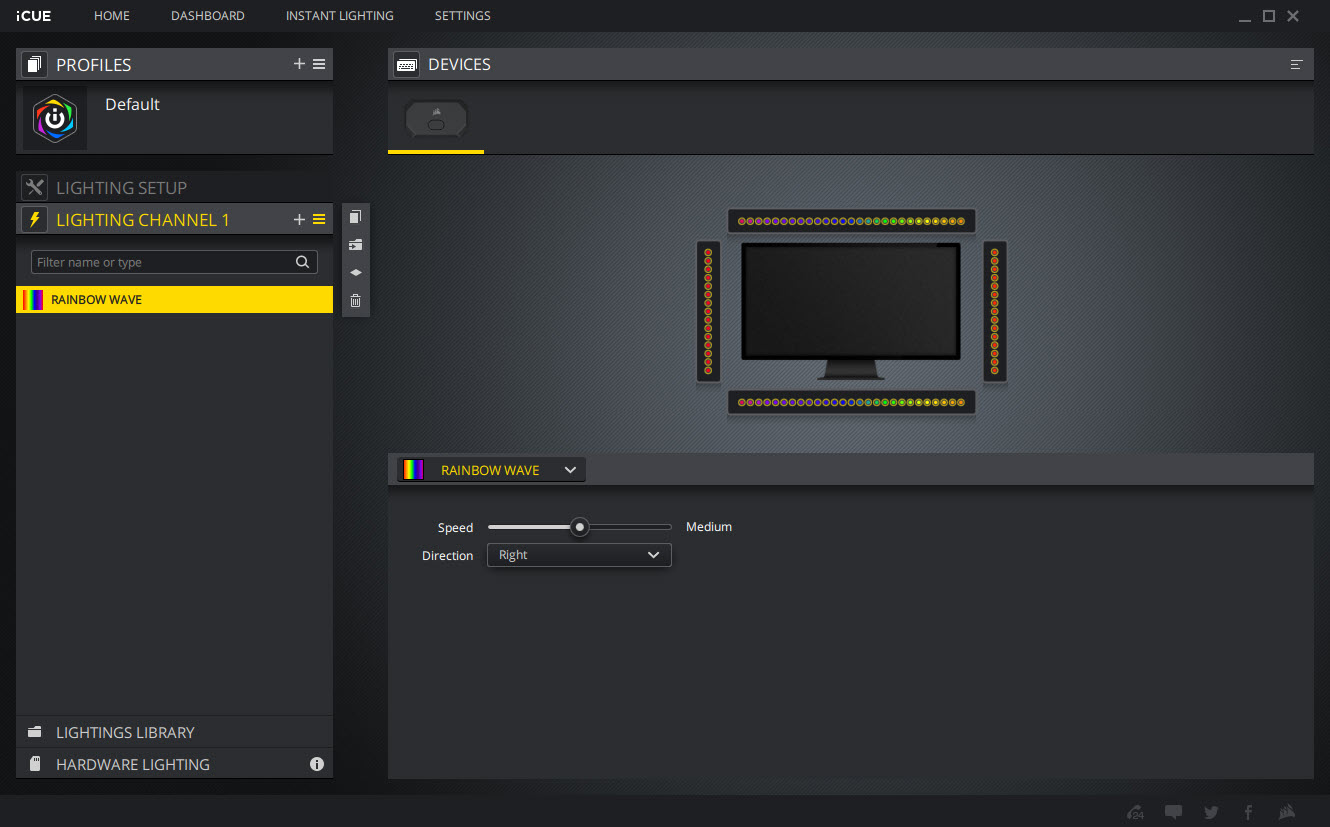Viewport: 1330px width, 827px height.
Task: Open the Twitter link icon
Action: [1211, 812]
